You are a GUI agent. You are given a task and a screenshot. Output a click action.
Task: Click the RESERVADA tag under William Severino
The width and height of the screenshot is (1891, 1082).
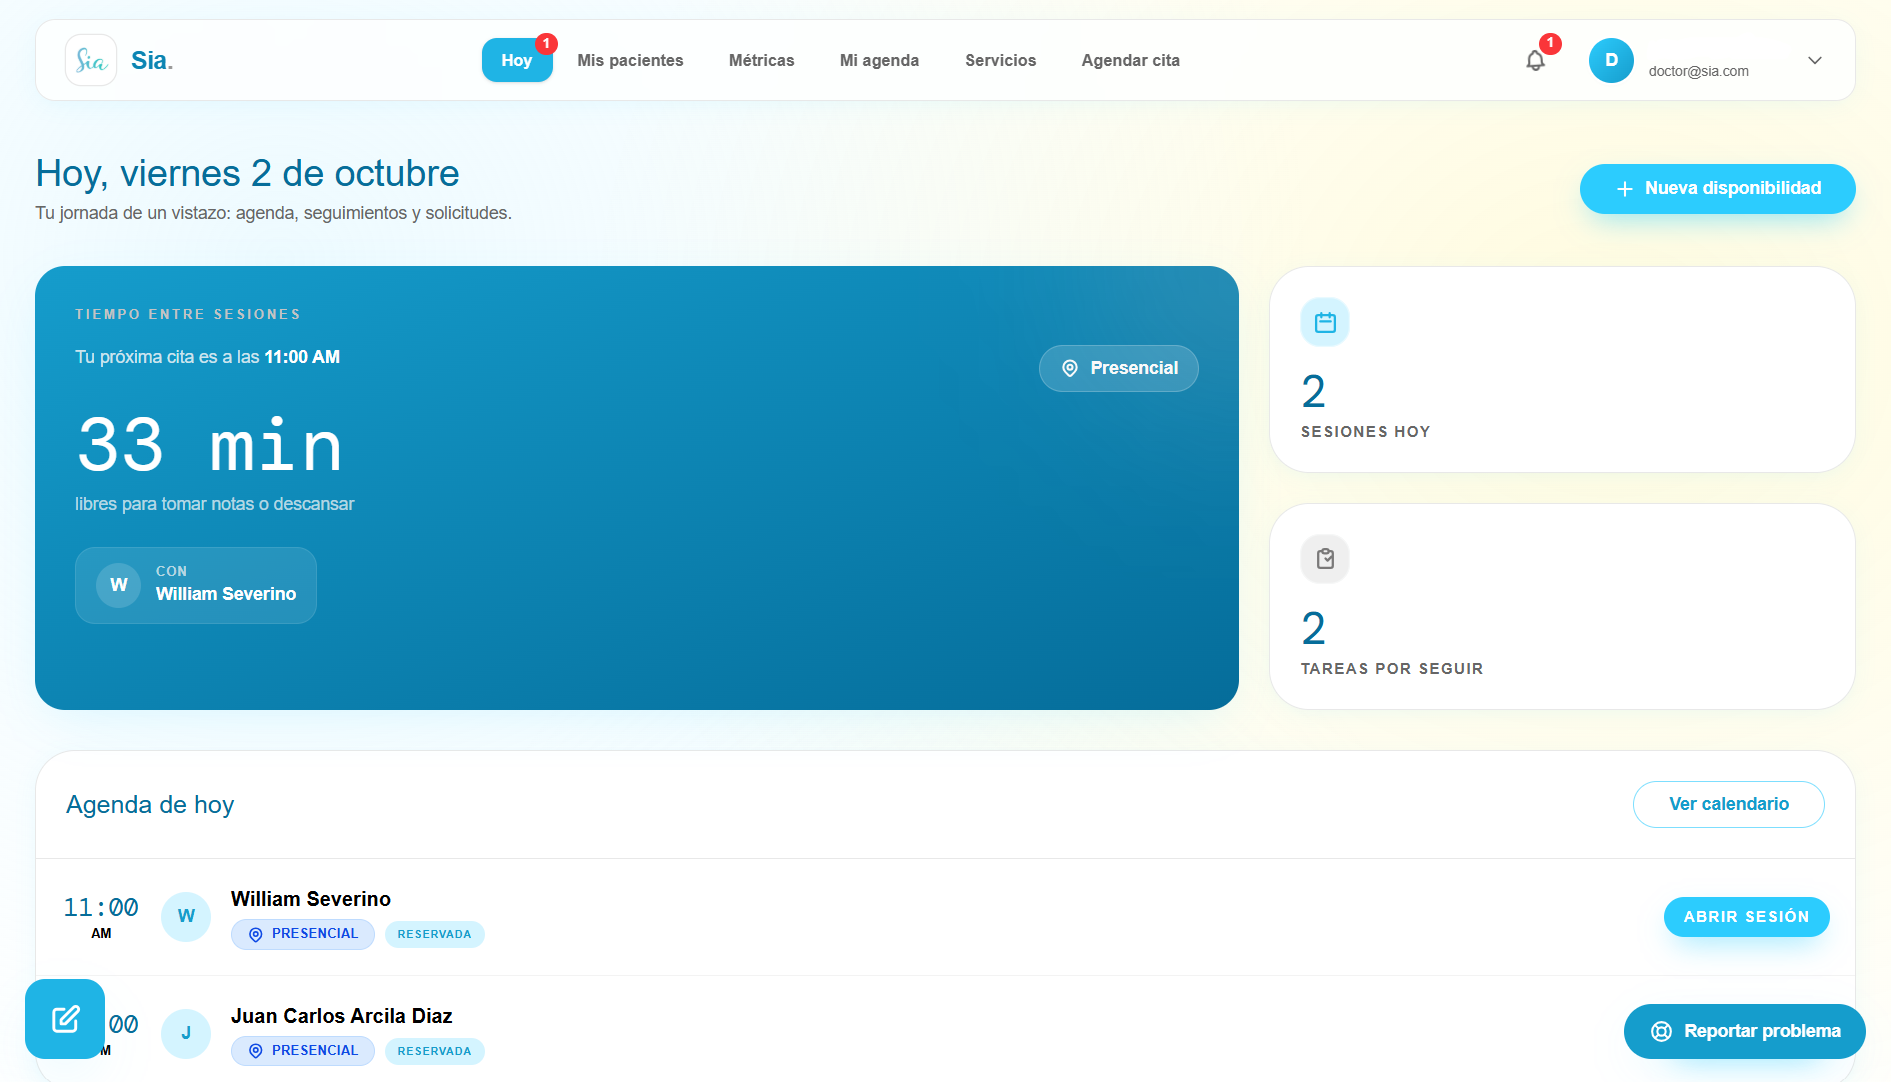(434, 934)
